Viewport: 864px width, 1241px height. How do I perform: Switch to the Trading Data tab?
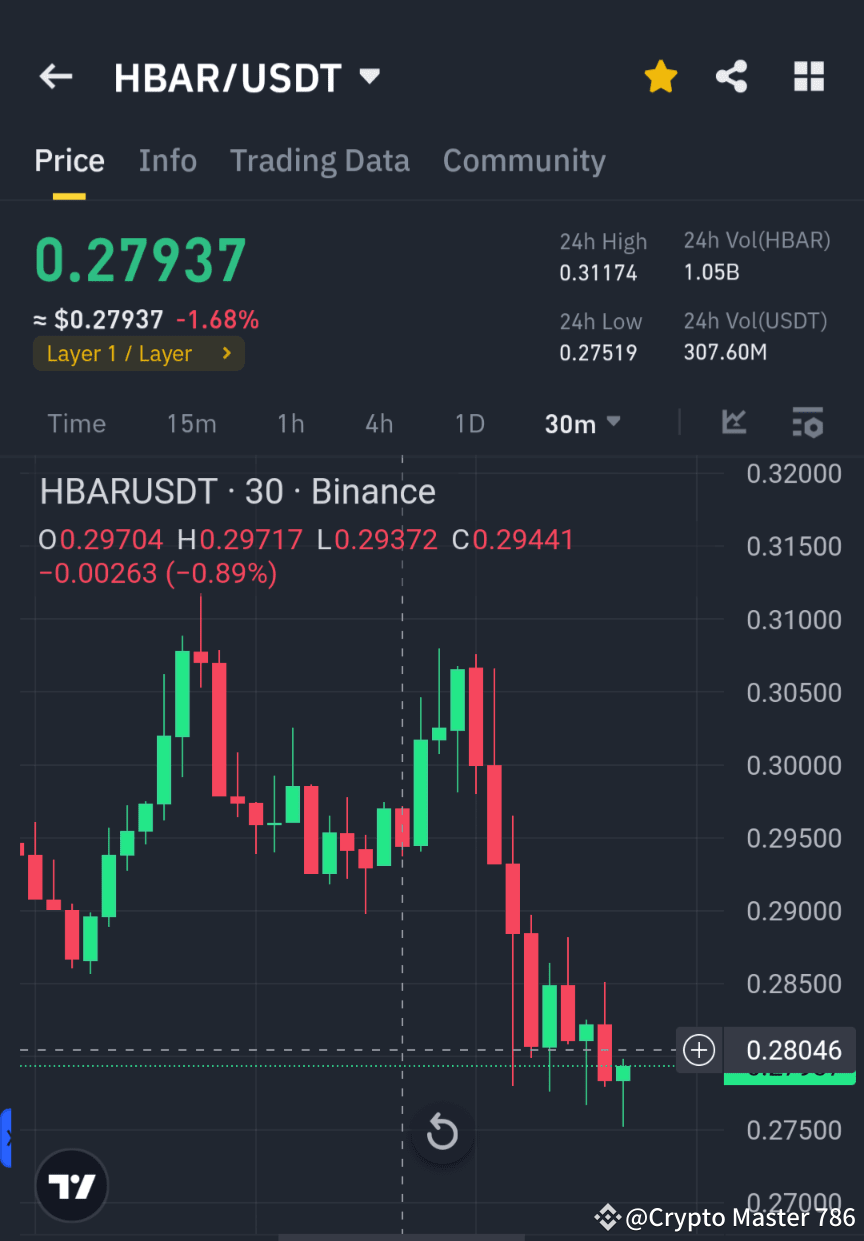[320, 160]
